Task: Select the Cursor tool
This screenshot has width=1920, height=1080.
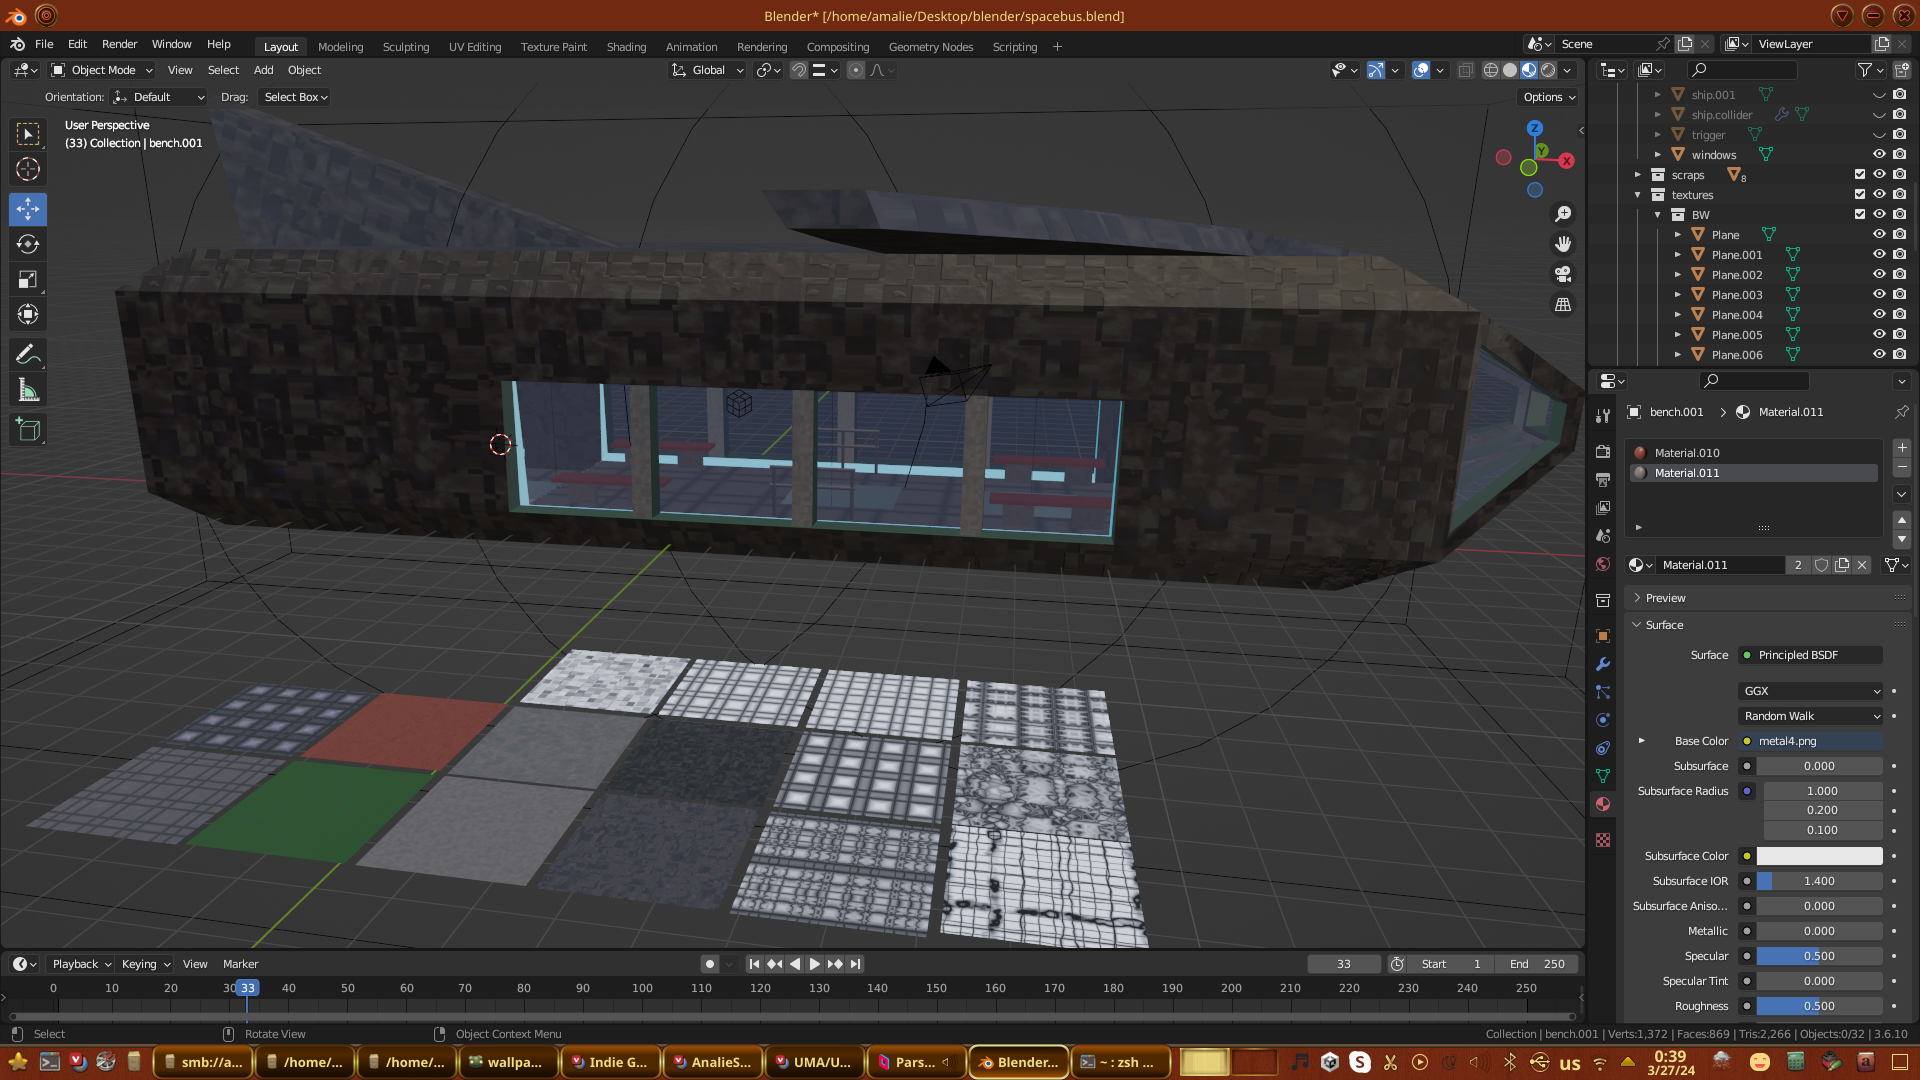Action: pyautogui.click(x=28, y=169)
